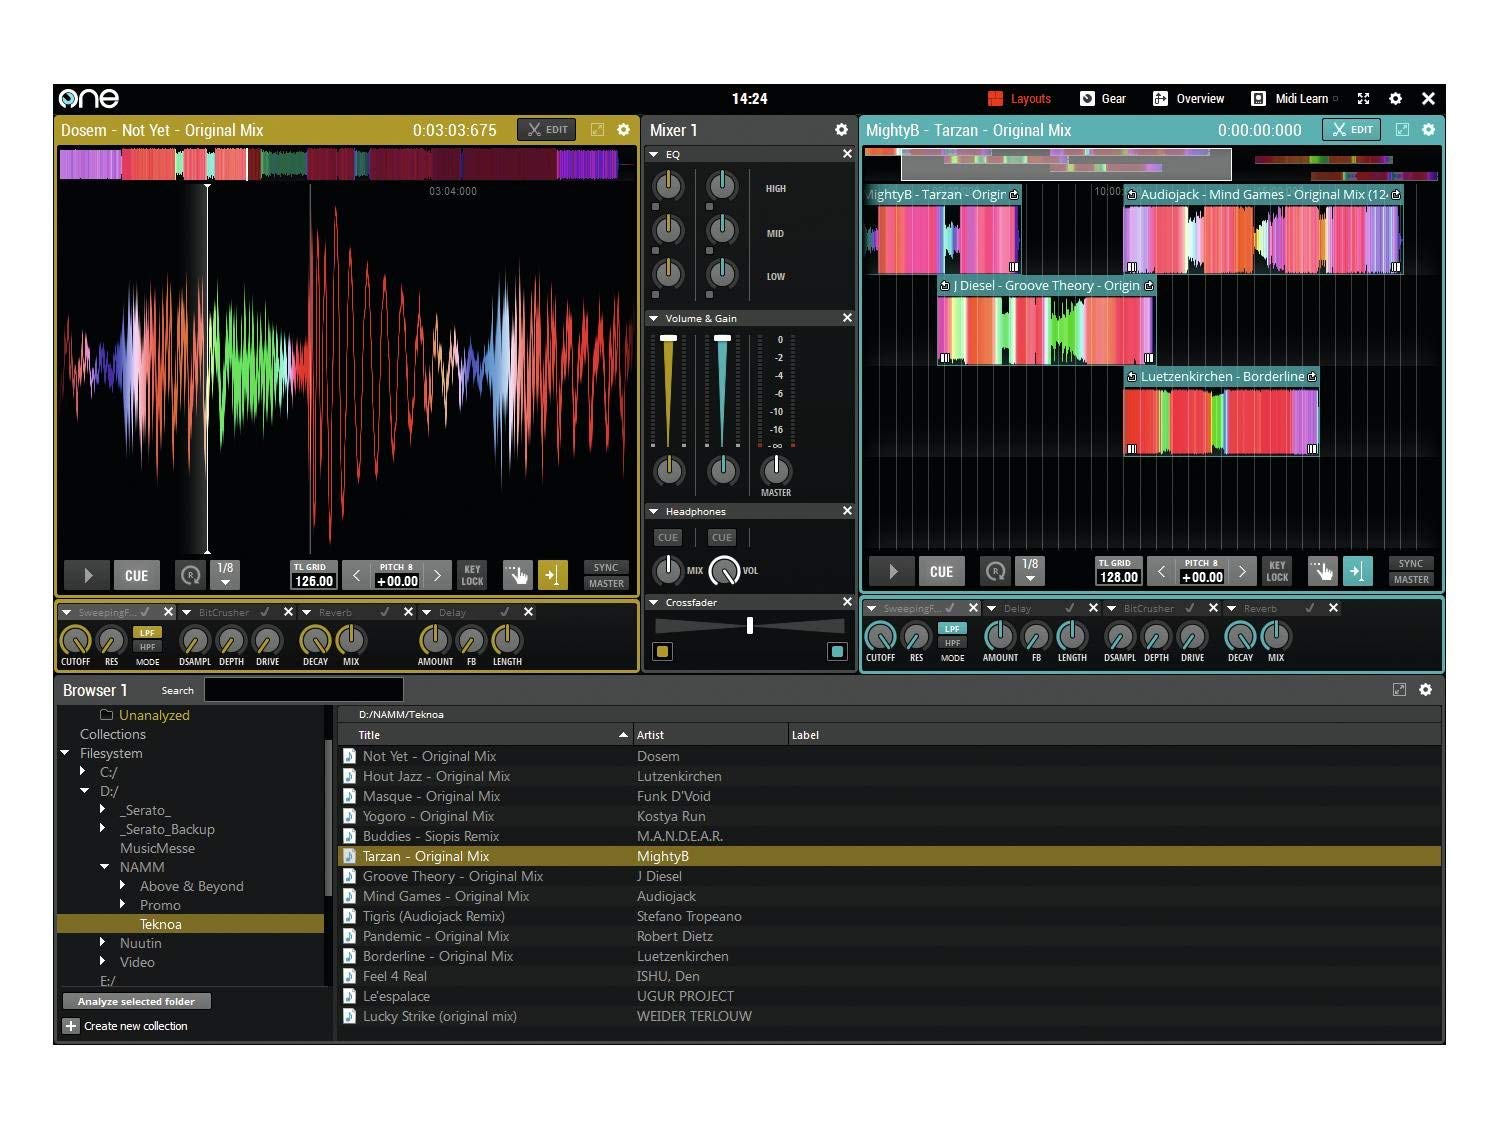The width and height of the screenshot is (1503, 1126).
Task: Maximize the Dosem deck panel
Action: 597,129
